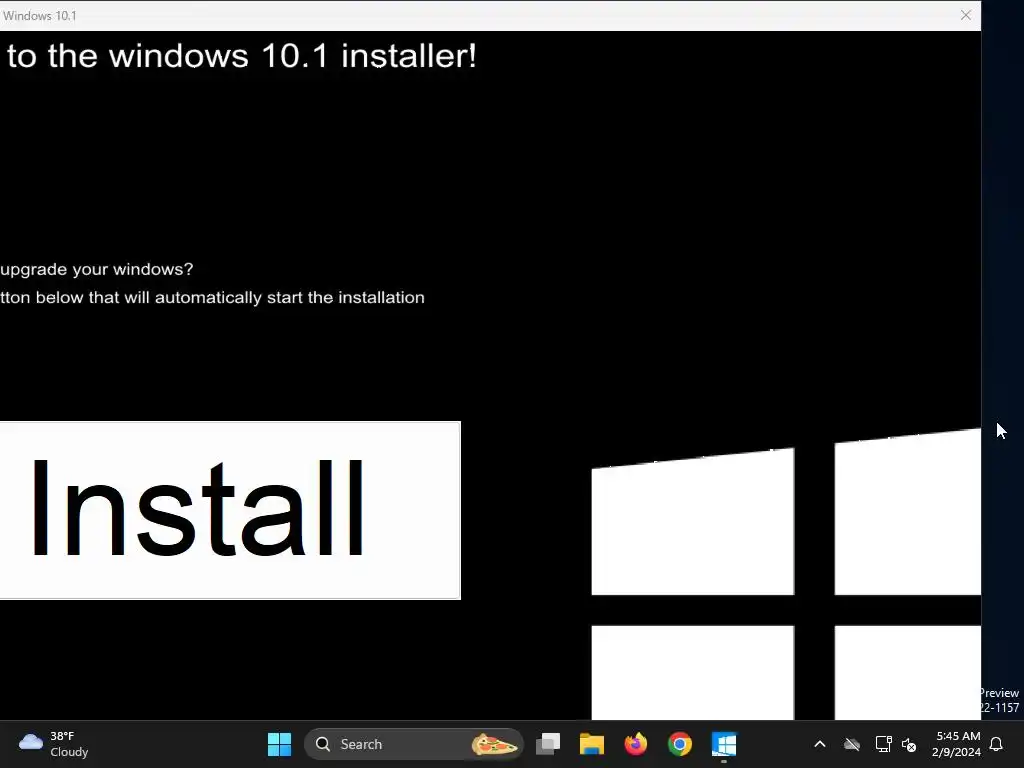1024x768 pixels.
Task: Launch Google Chrome from the taskbar
Action: coord(680,744)
